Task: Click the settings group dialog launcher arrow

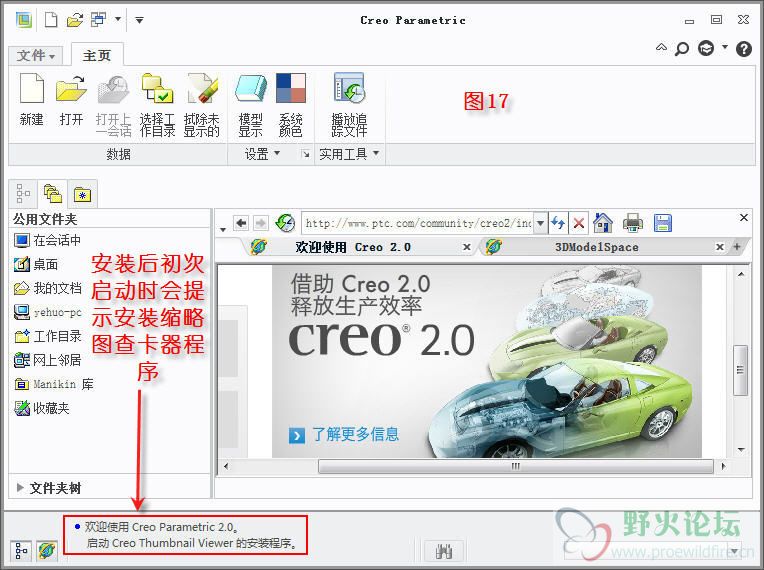Action: (x=306, y=154)
